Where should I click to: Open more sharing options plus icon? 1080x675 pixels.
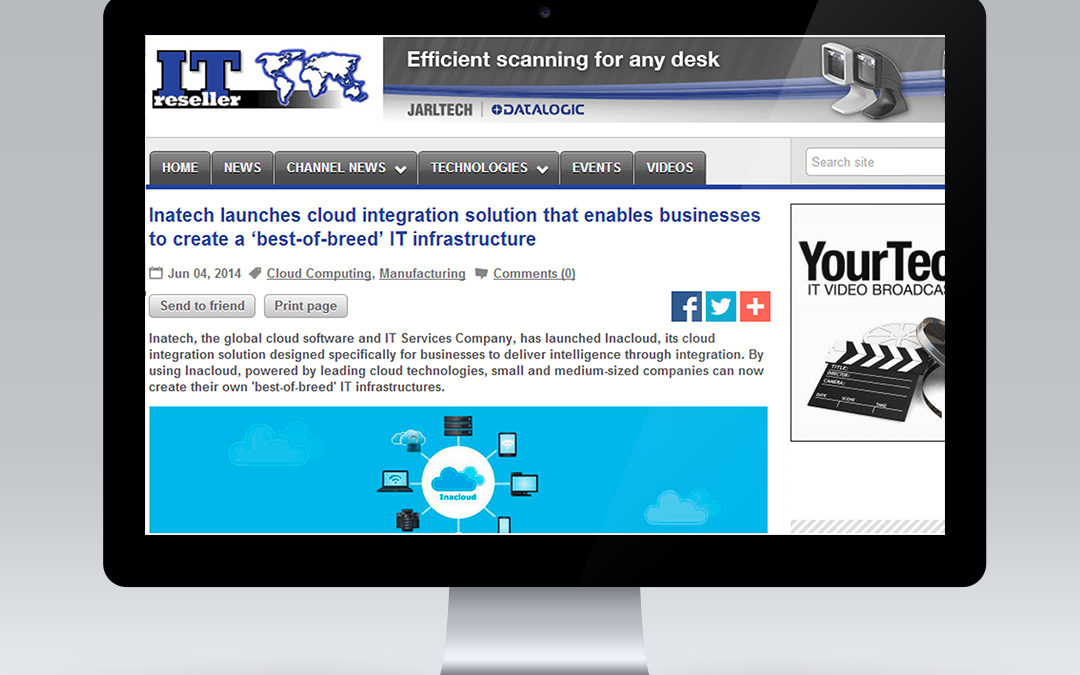pyautogui.click(x=755, y=307)
